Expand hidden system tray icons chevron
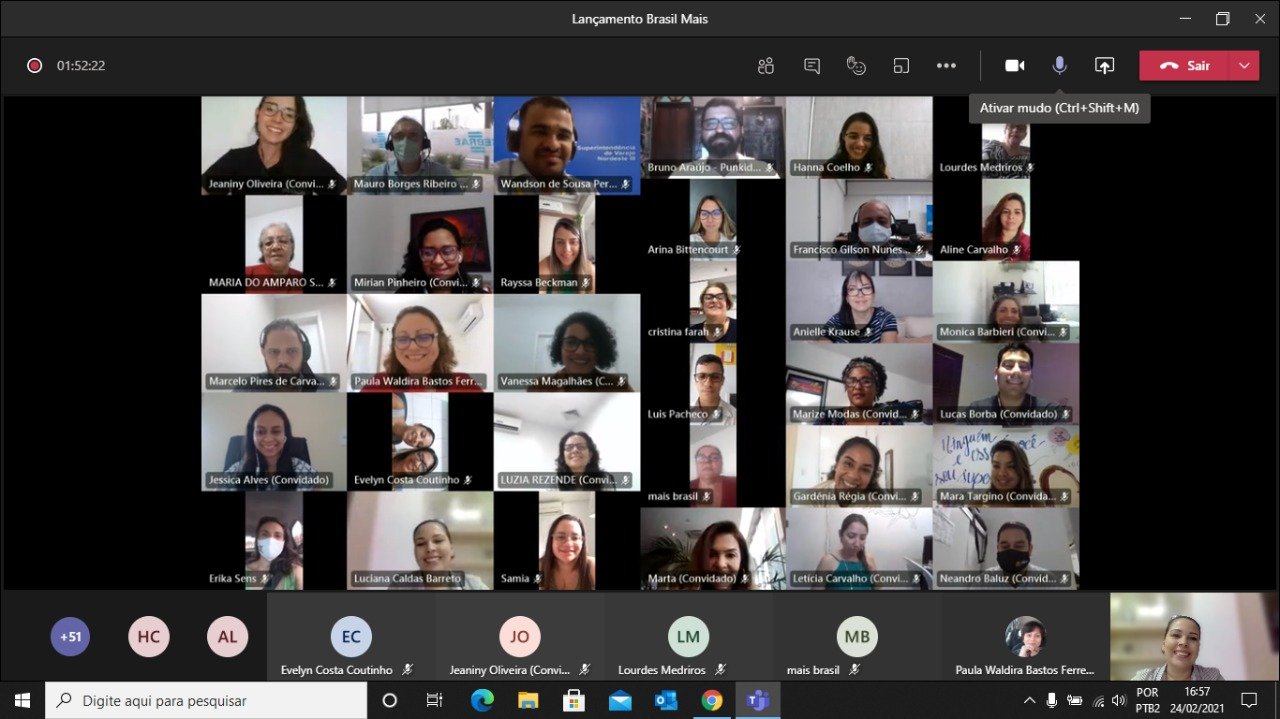This screenshot has width=1280, height=719. (1029, 700)
